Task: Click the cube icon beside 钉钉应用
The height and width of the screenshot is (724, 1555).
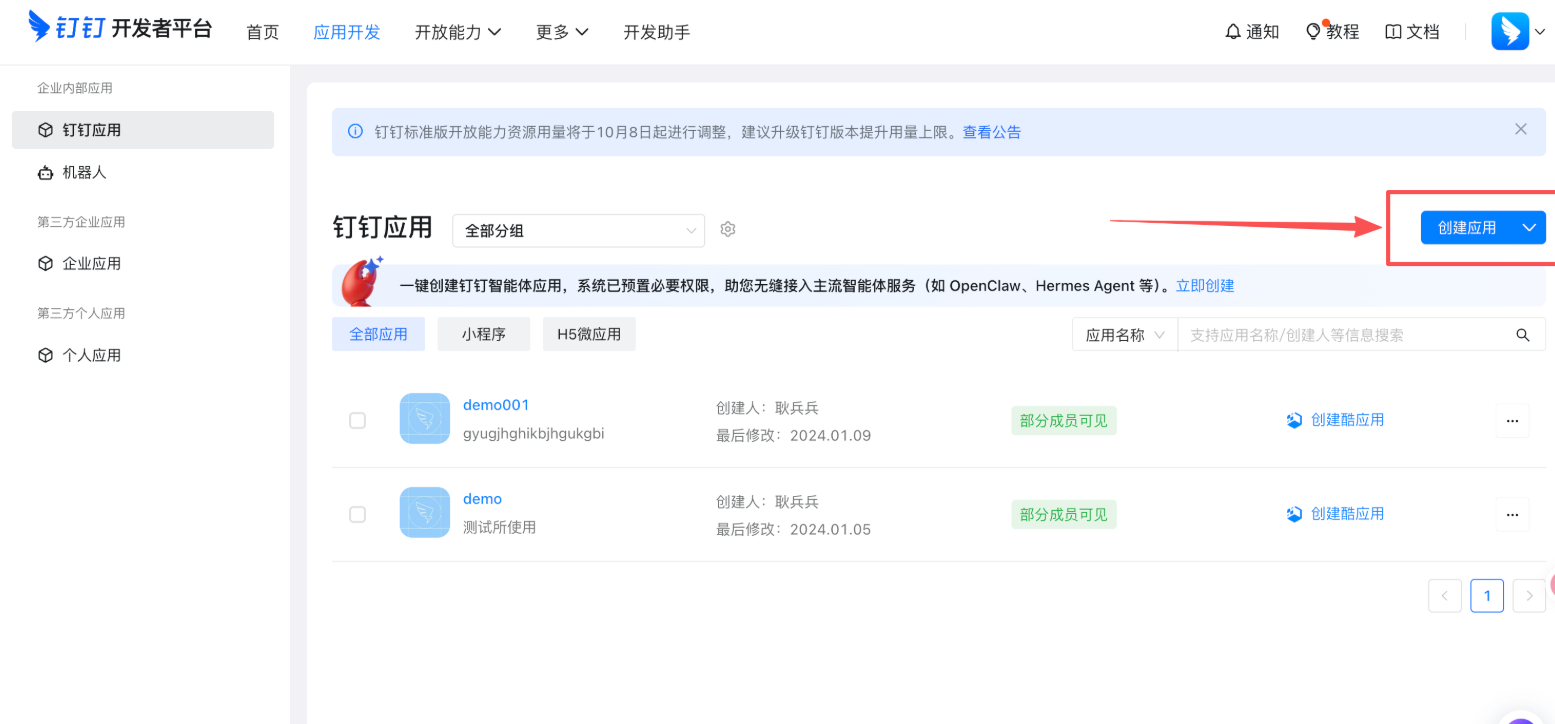Action: pos(45,130)
